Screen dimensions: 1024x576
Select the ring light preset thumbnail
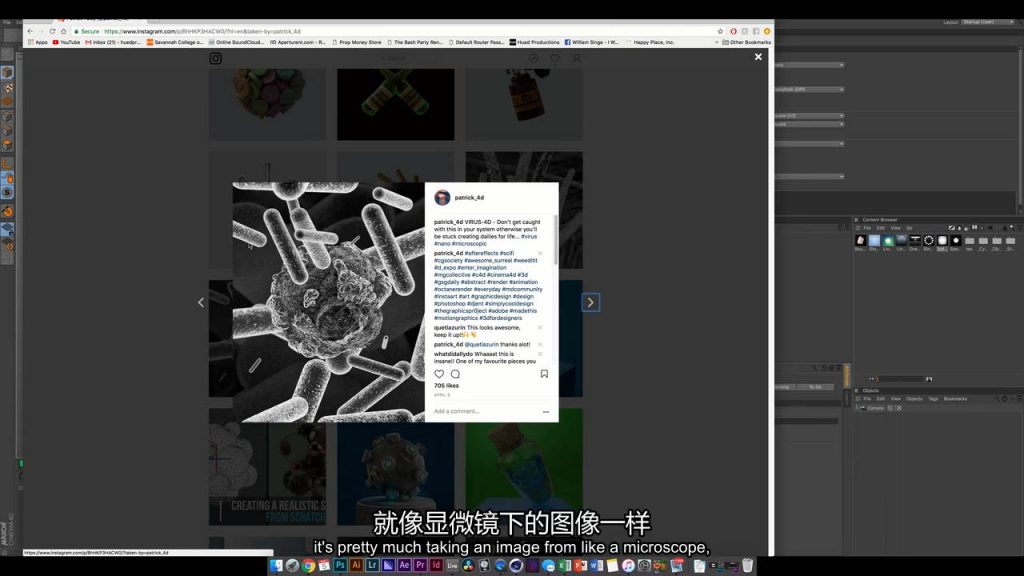929,241
